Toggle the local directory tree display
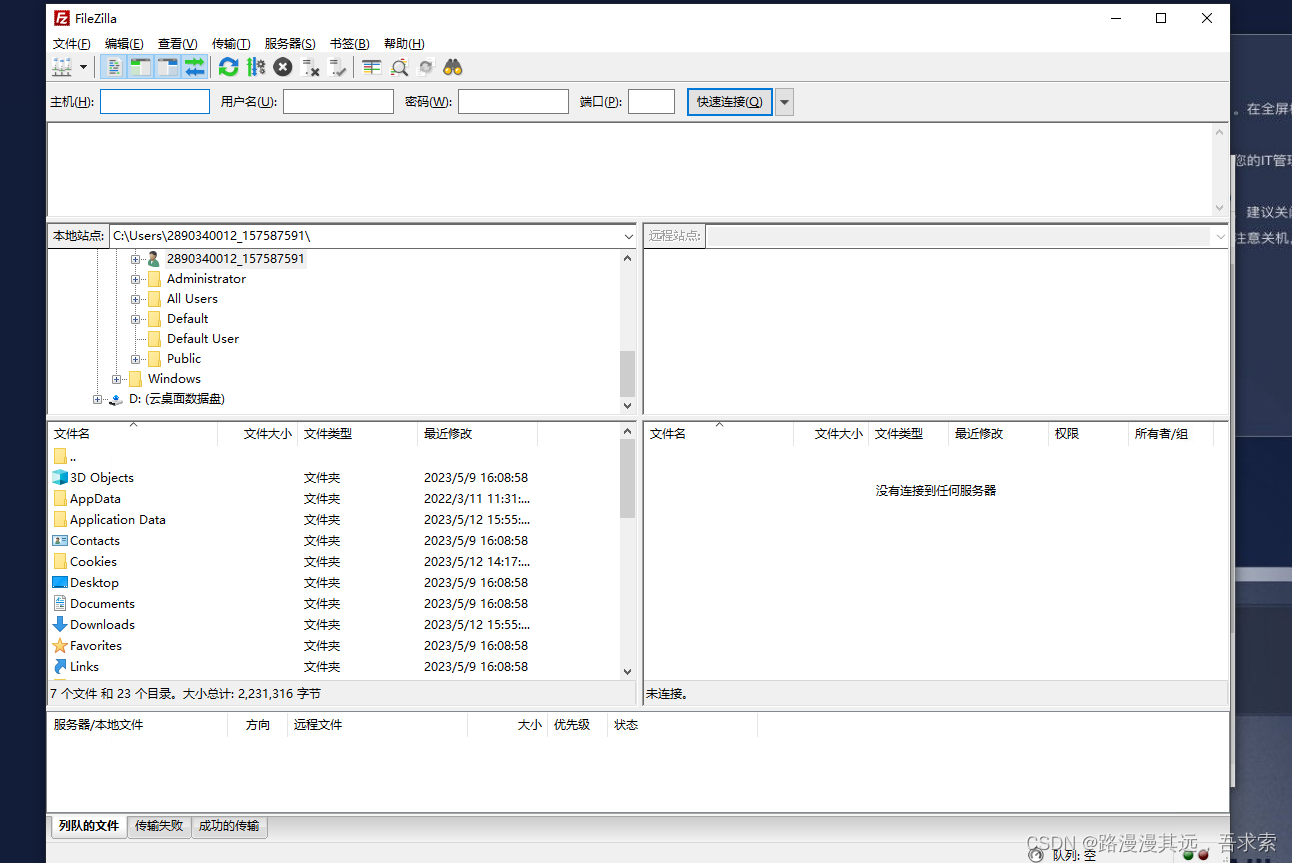This screenshot has width=1292, height=863. [141, 67]
